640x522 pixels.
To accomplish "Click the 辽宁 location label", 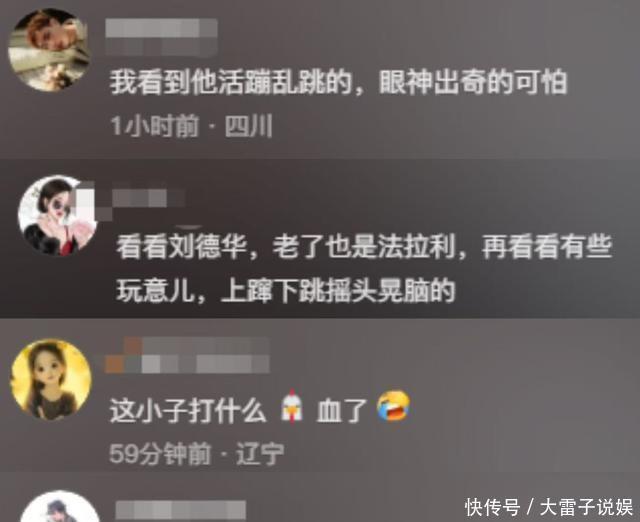I will click(x=260, y=453).
